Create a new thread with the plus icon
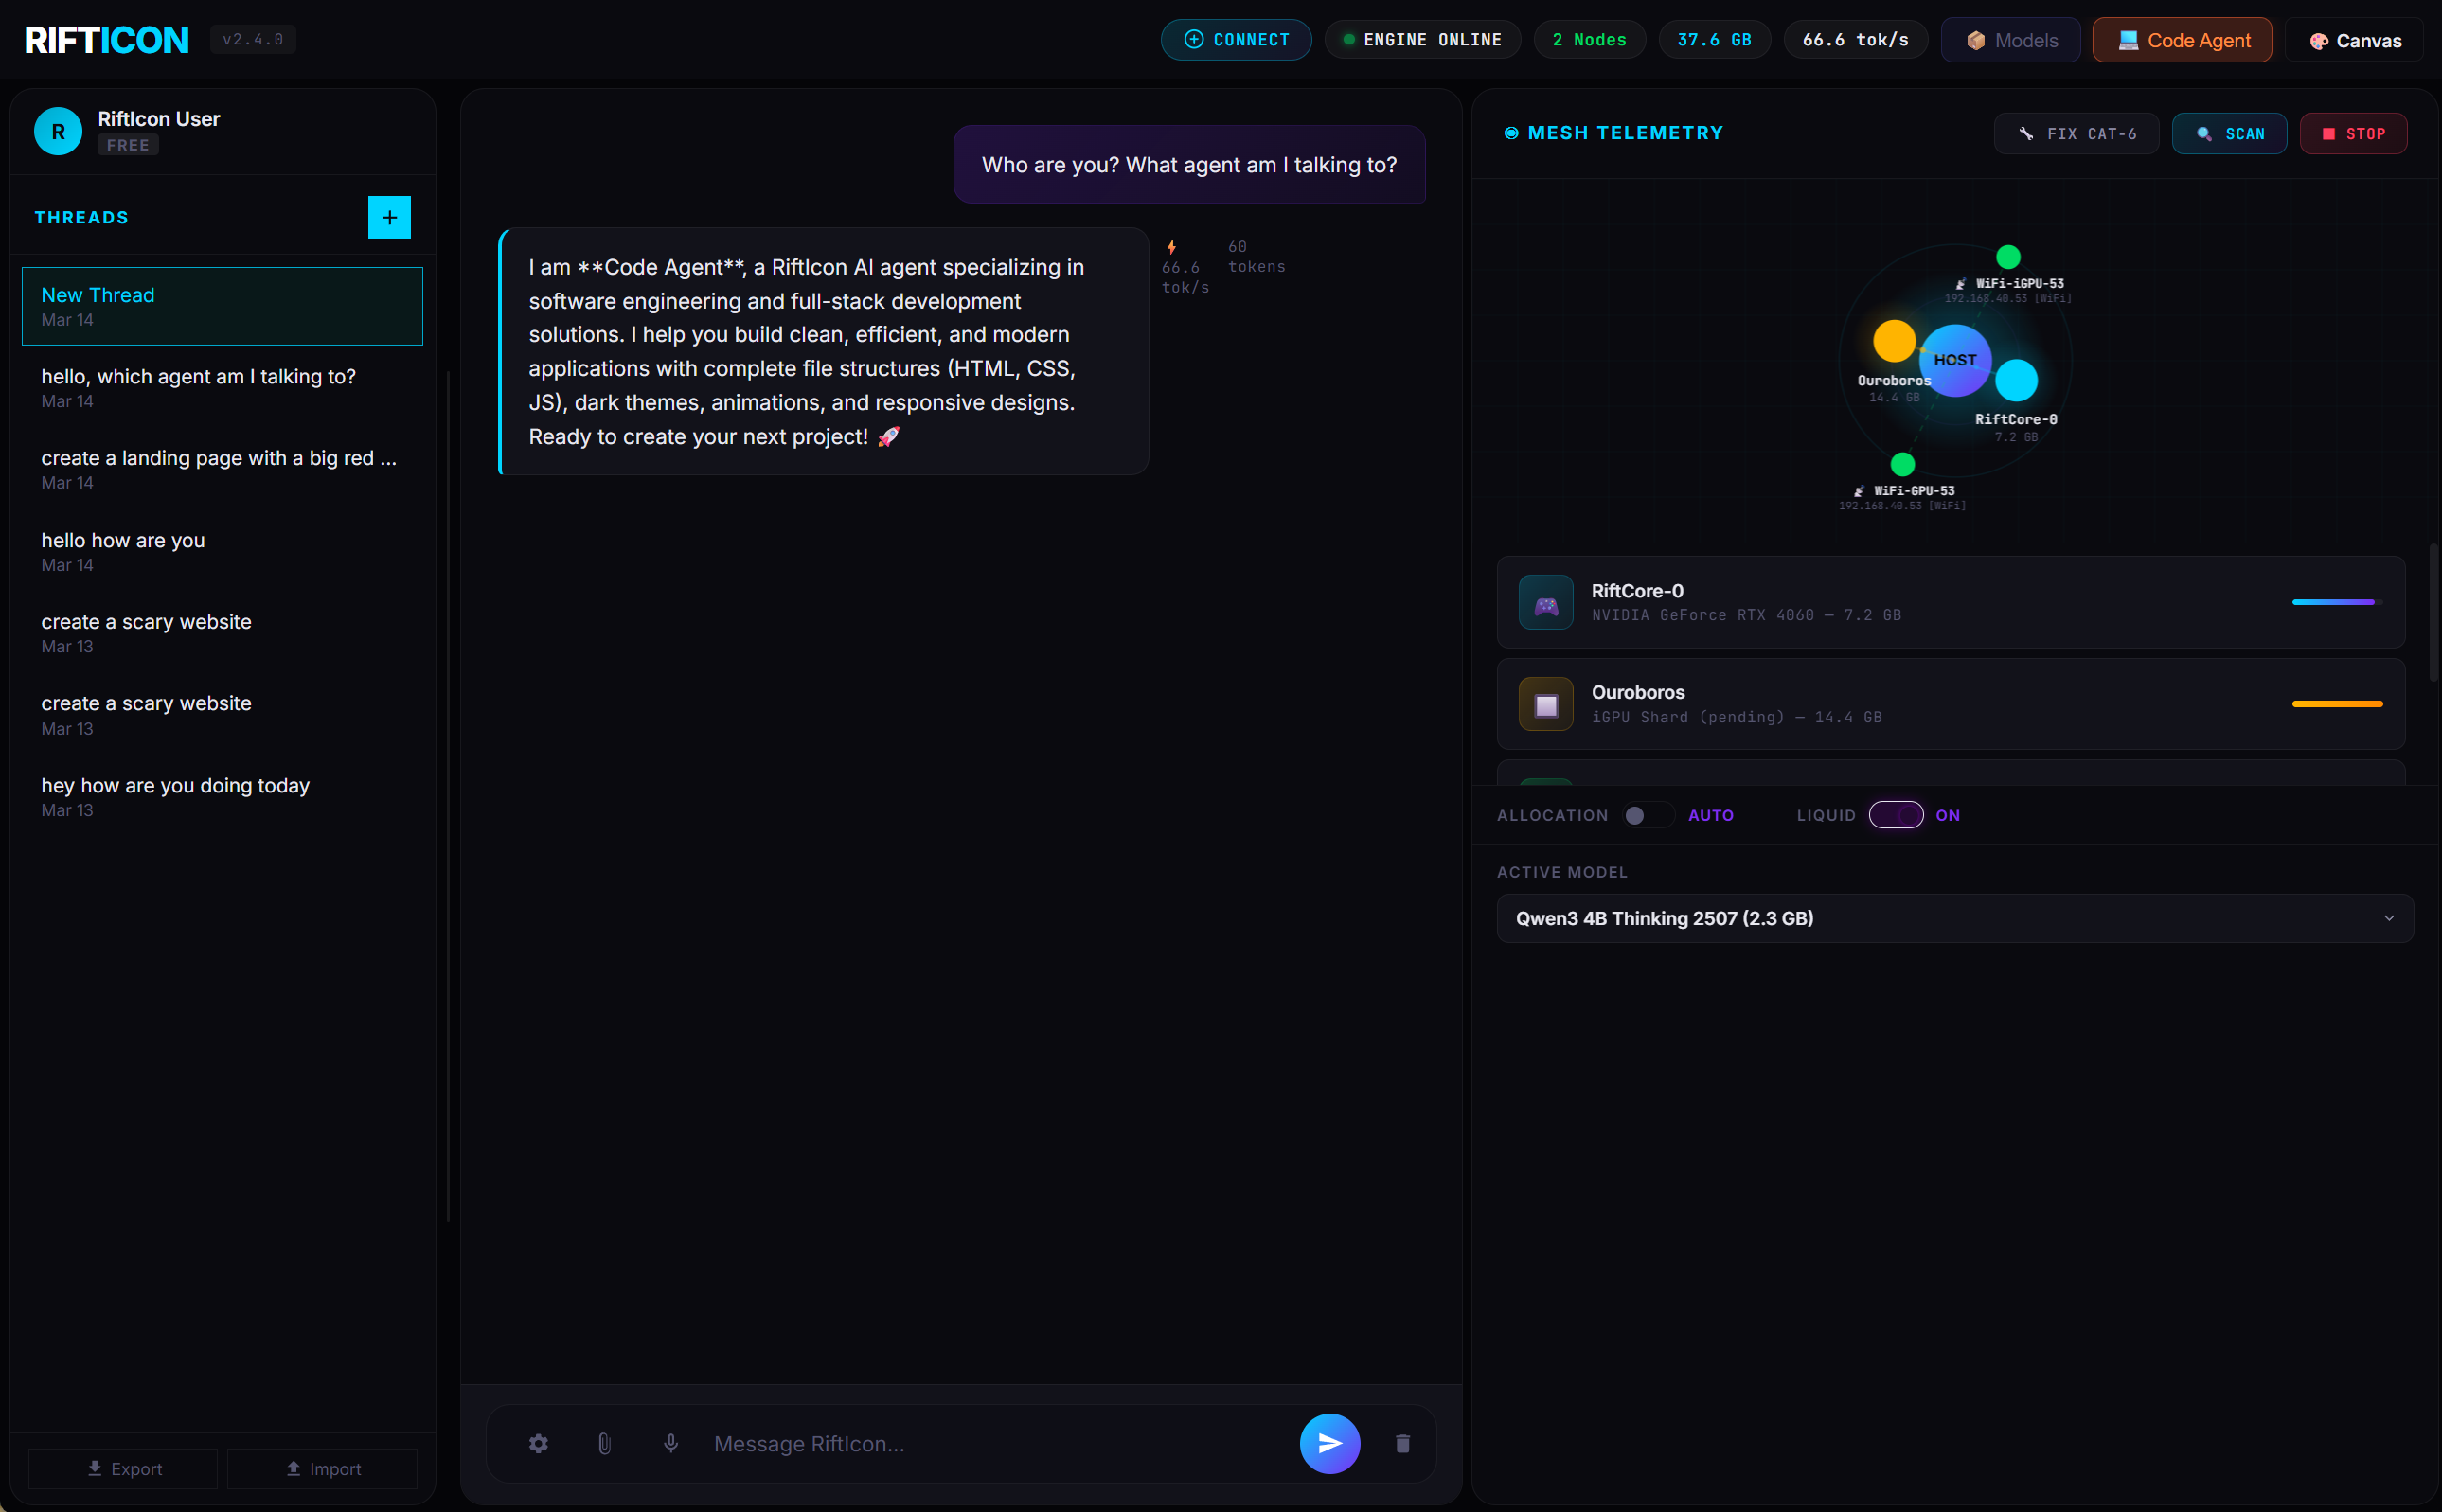The width and height of the screenshot is (2442, 1512). point(389,217)
